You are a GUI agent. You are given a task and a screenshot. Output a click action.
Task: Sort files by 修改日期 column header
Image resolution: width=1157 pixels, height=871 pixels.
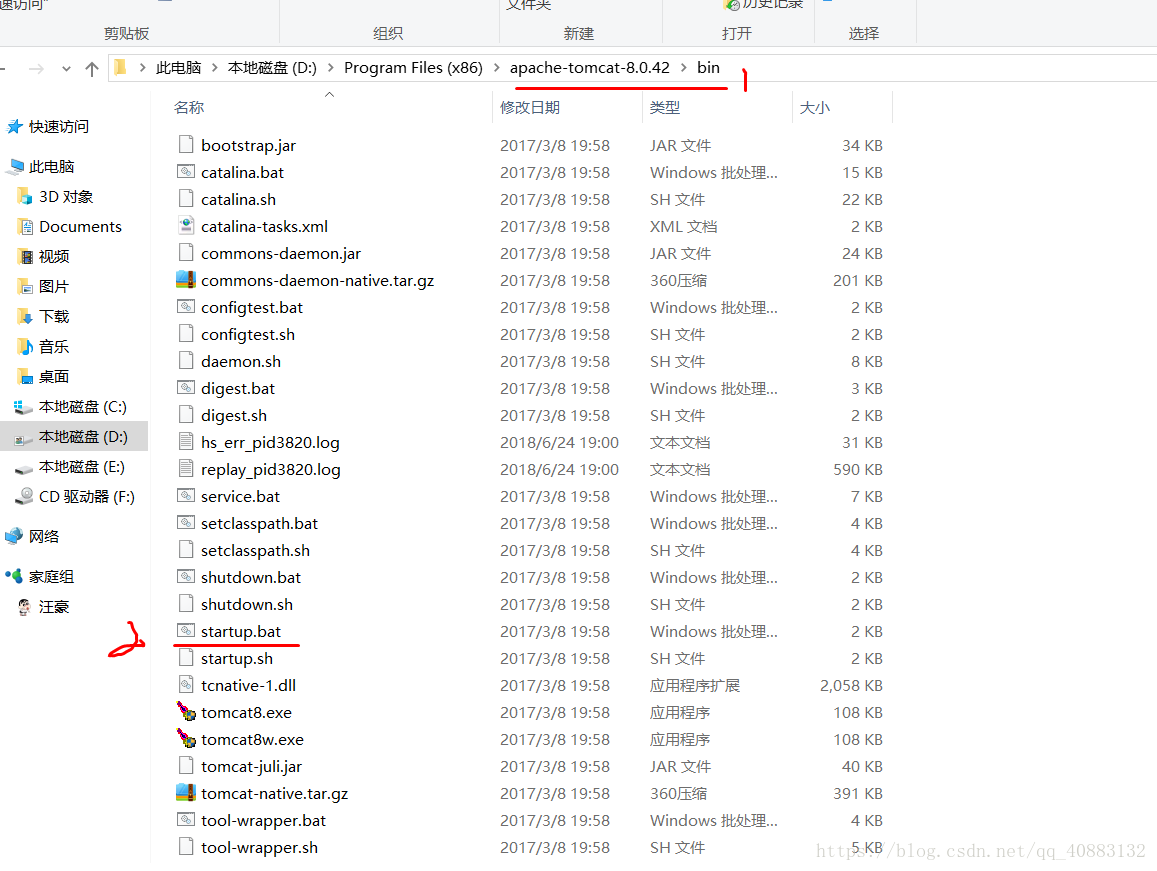(x=530, y=108)
